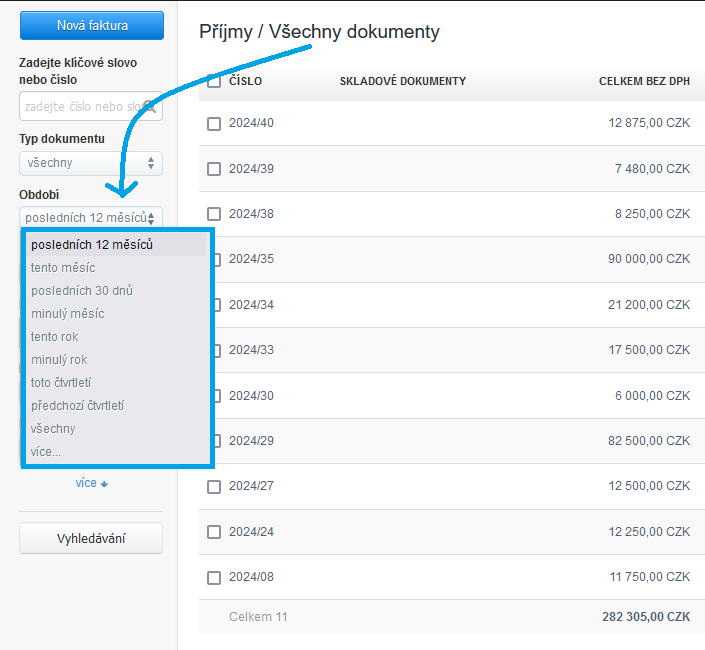The height and width of the screenshot is (650, 705).
Task: Open invoice number 2024/33
Action: 251,350
